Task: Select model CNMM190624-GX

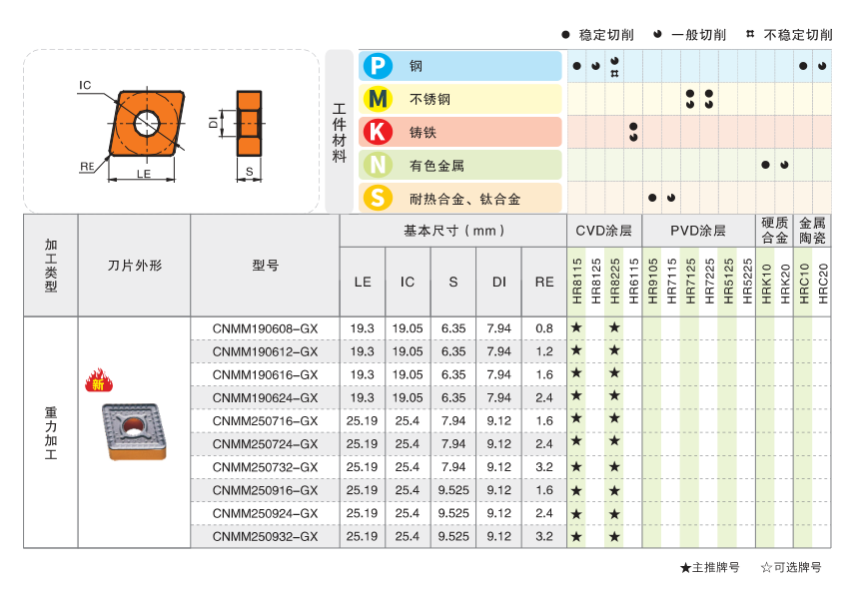Action: pyautogui.click(x=265, y=398)
